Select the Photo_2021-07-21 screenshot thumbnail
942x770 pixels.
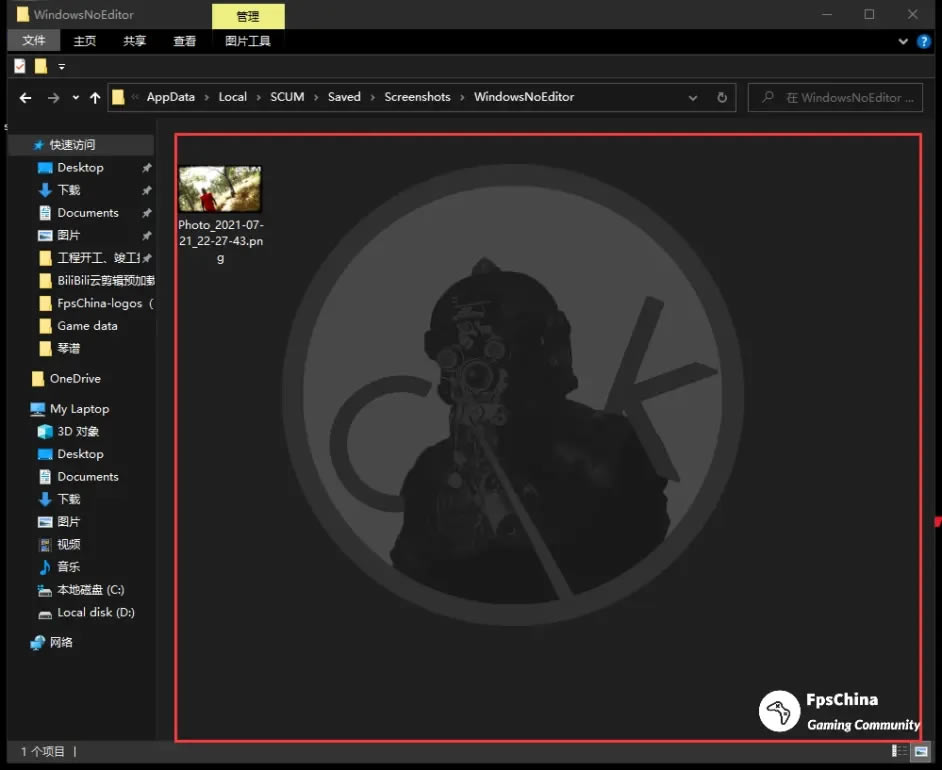[x=220, y=189]
